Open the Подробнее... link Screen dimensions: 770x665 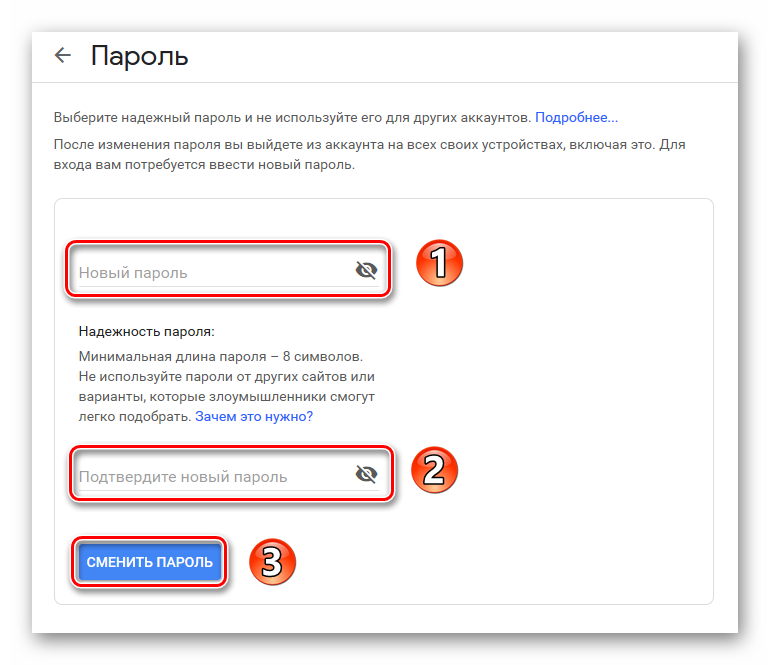click(x=576, y=117)
